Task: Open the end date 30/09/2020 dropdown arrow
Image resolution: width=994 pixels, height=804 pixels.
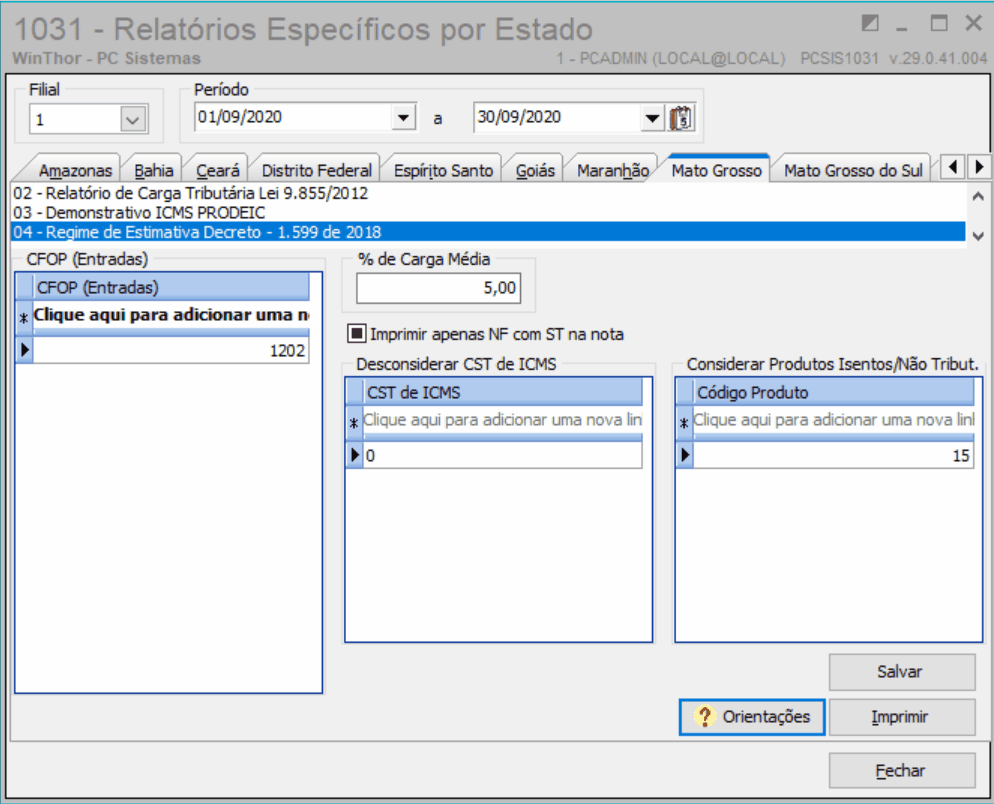Action: 651,118
